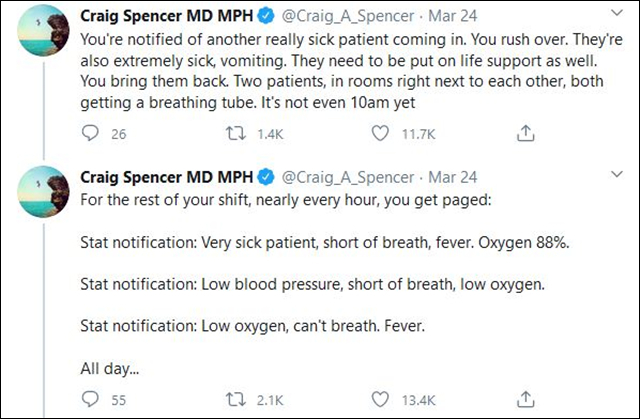Like the first tweet with 11.7K likes
Viewport: 640px width, 419px height.
380,134
